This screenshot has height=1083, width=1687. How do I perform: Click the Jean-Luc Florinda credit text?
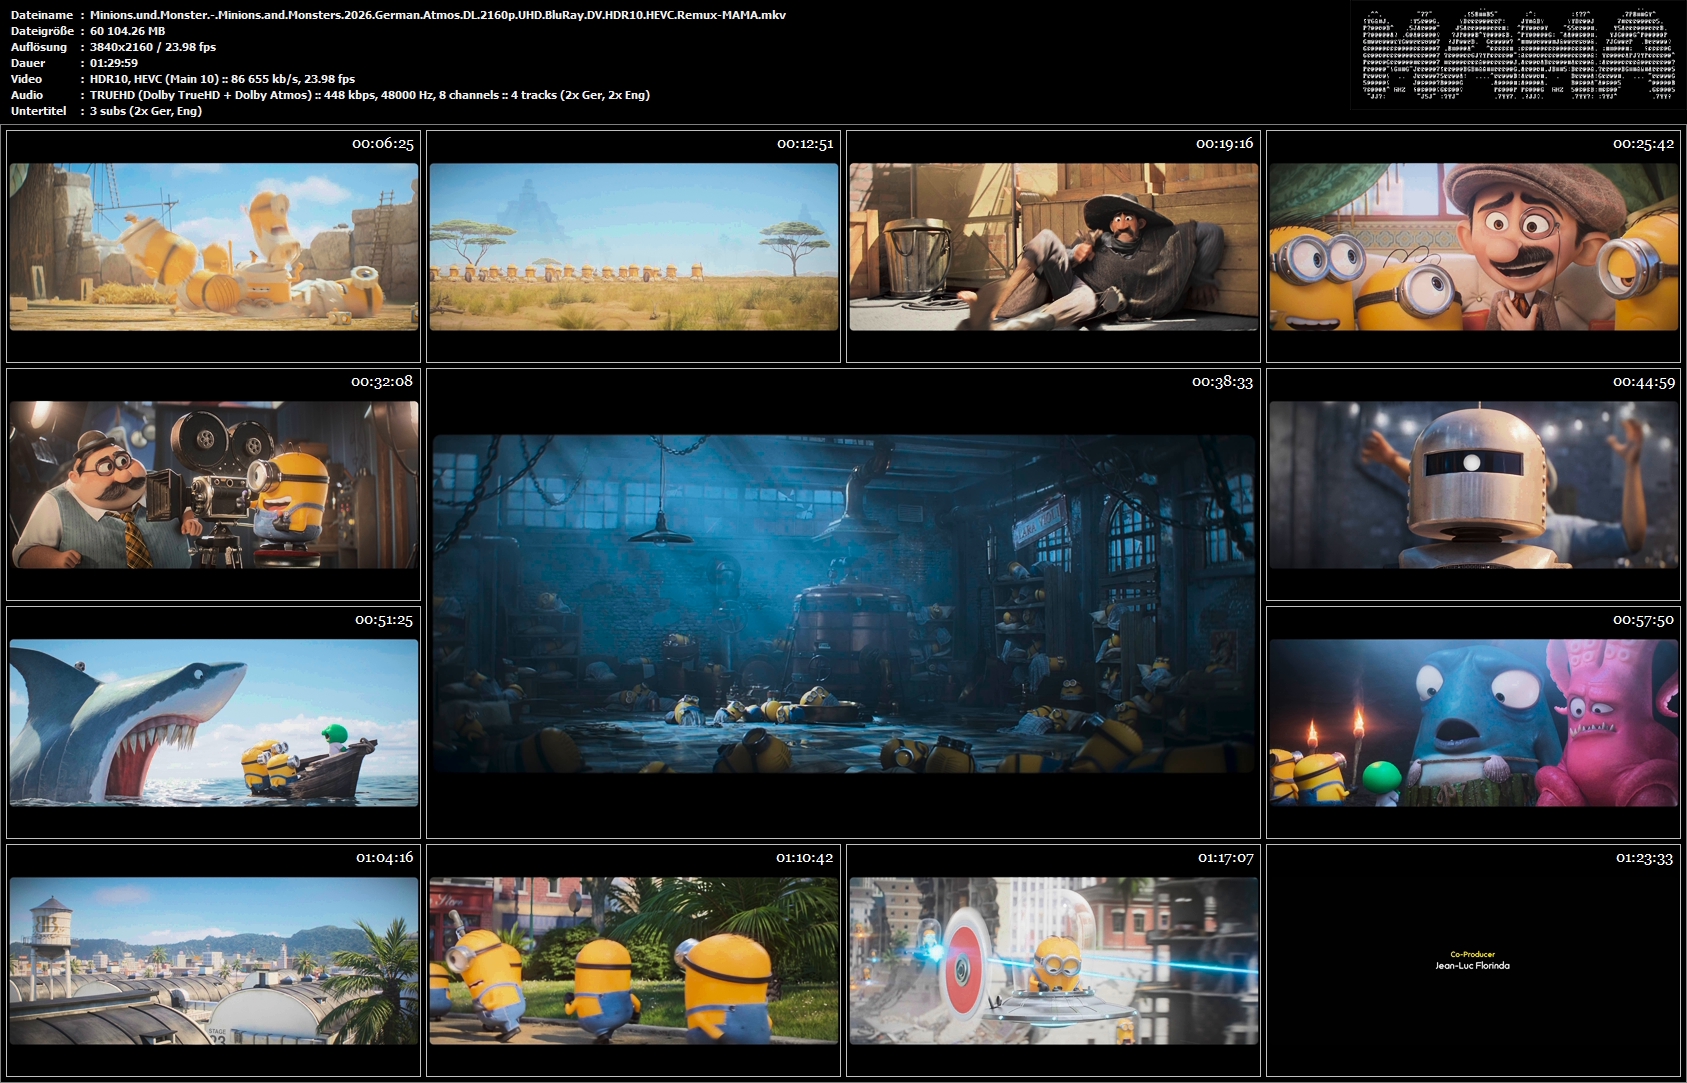coord(1473,966)
